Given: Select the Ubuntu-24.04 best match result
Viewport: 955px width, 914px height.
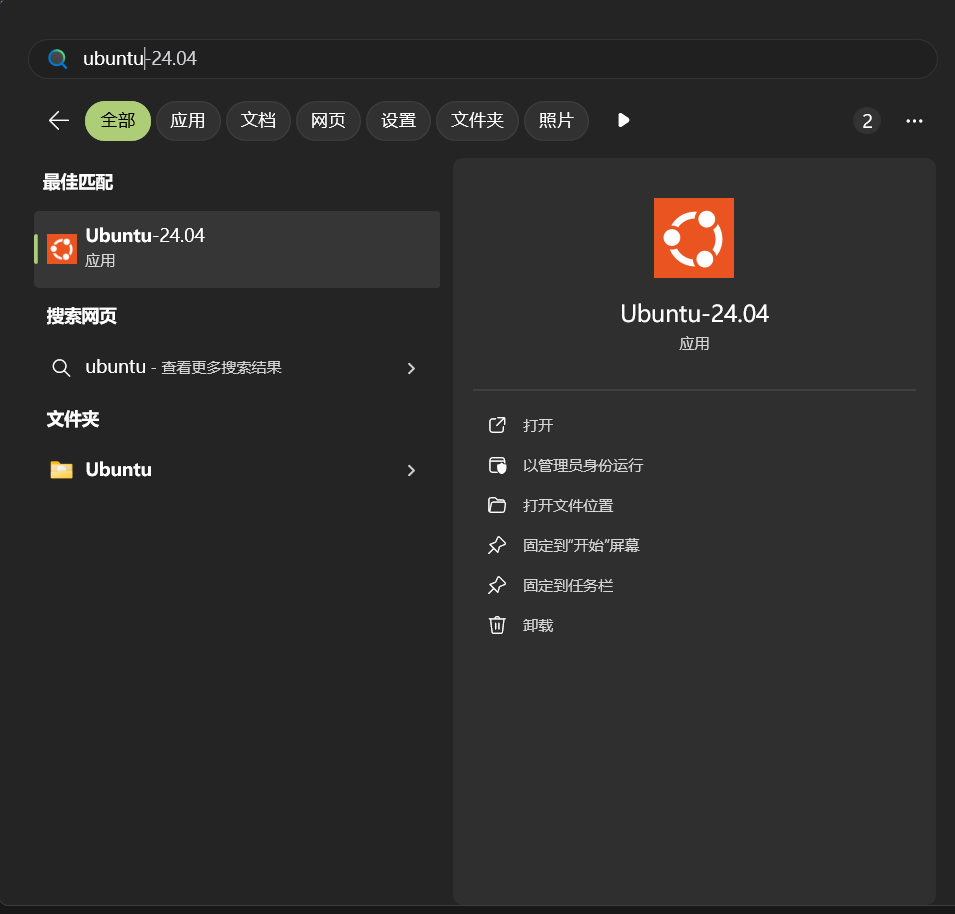Looking at the screenshot, I should 237,248.
